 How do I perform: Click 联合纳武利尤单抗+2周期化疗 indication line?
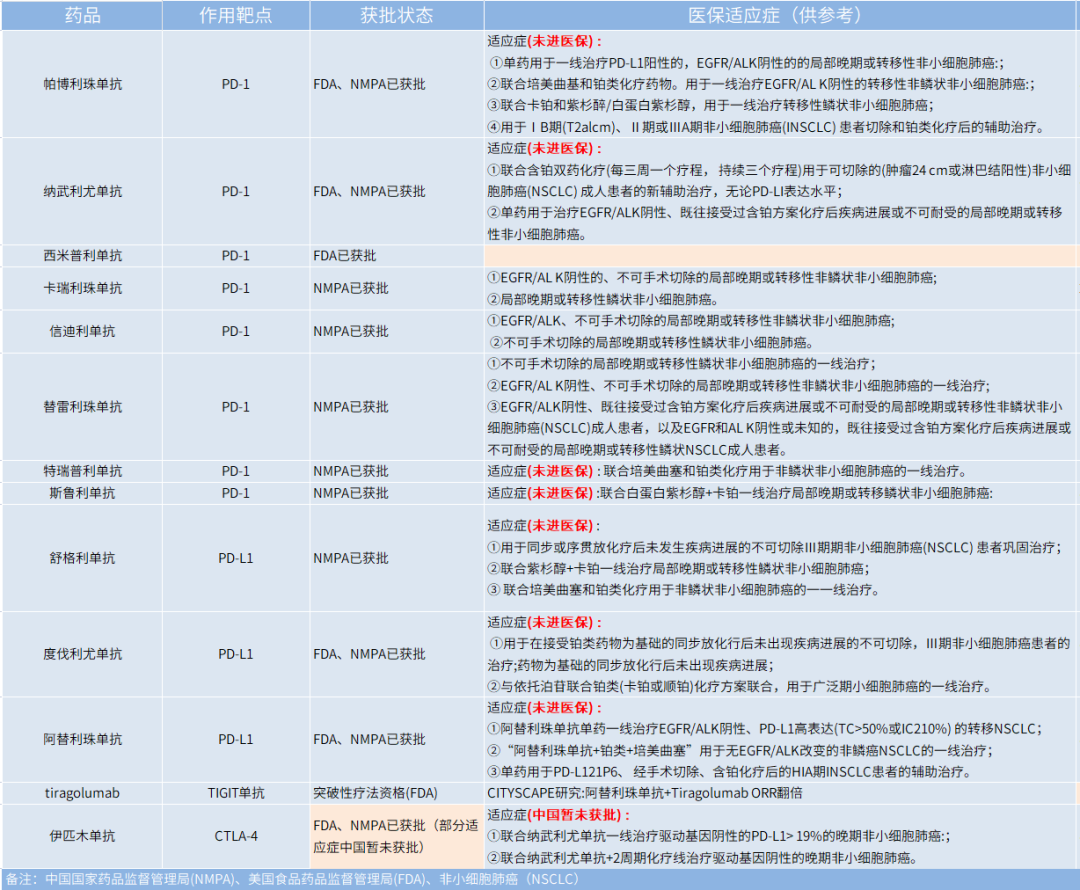703,858
